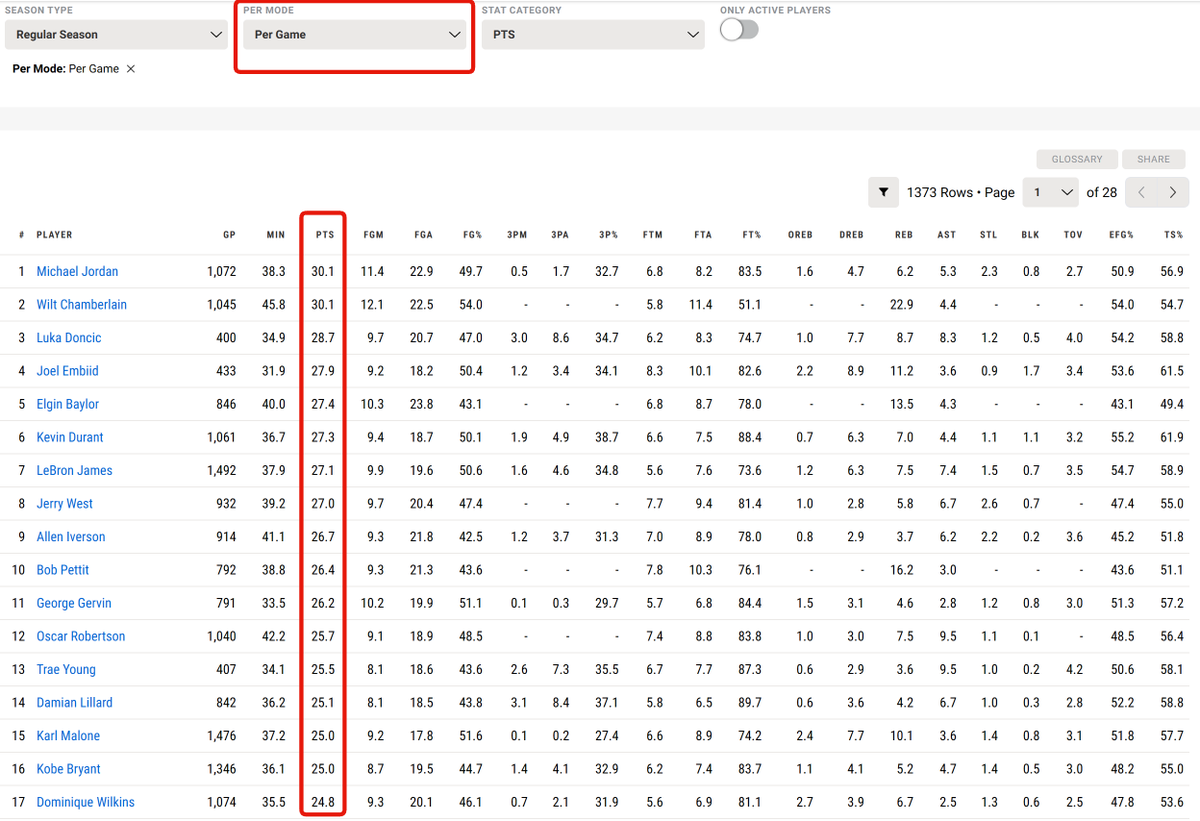Sort by the MIN column header
Screen dimensions: 1200x821
point(276,235)
